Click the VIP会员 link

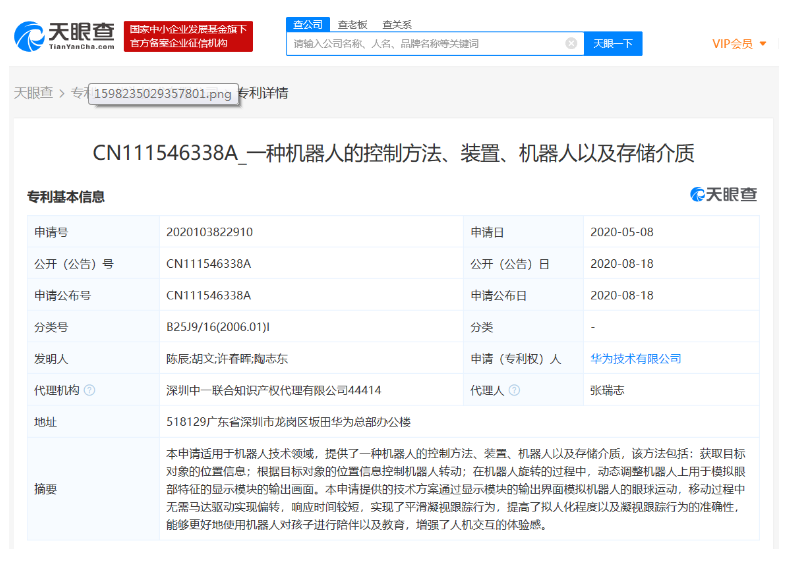pos(732,44)
